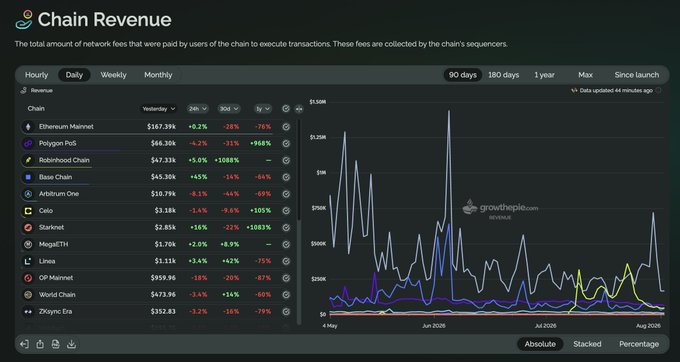Switch chart to Percentage mode
This screenshot has width=680, height=362.
pyautogui.click(x=639, y=344)
